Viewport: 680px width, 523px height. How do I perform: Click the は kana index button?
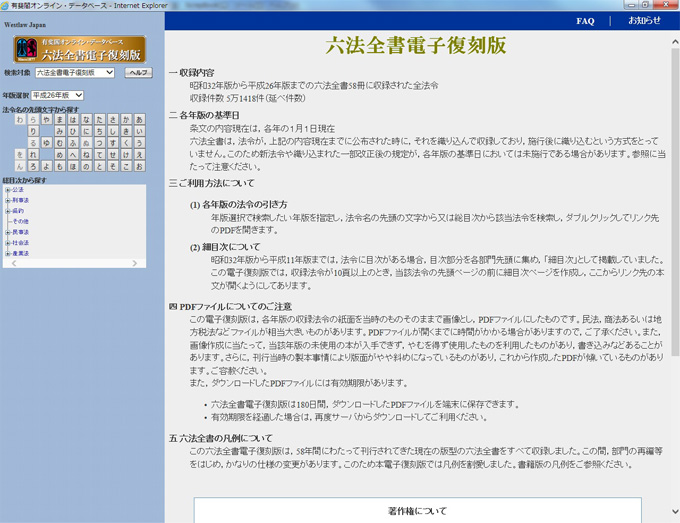[73, 119]
